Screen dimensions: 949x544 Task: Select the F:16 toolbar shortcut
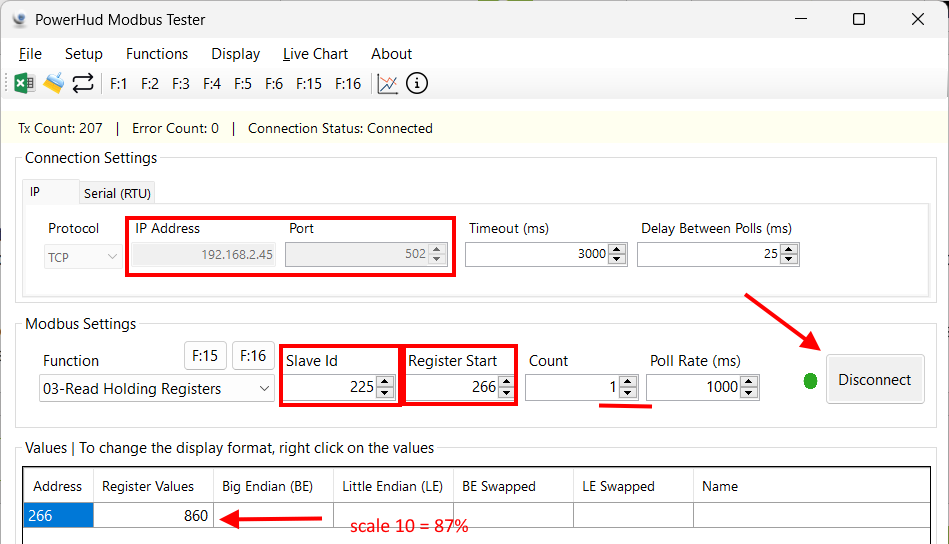348,84
